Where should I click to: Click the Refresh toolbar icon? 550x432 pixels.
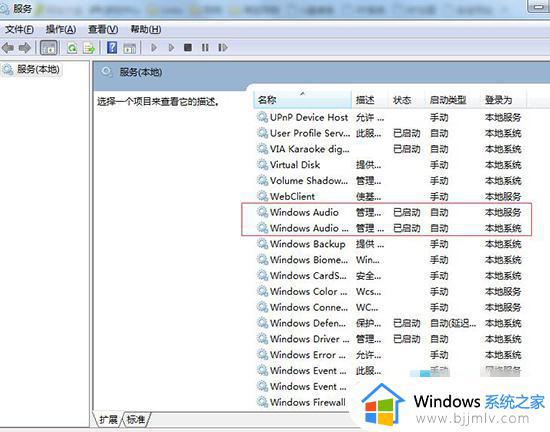(x=72, y=47)
